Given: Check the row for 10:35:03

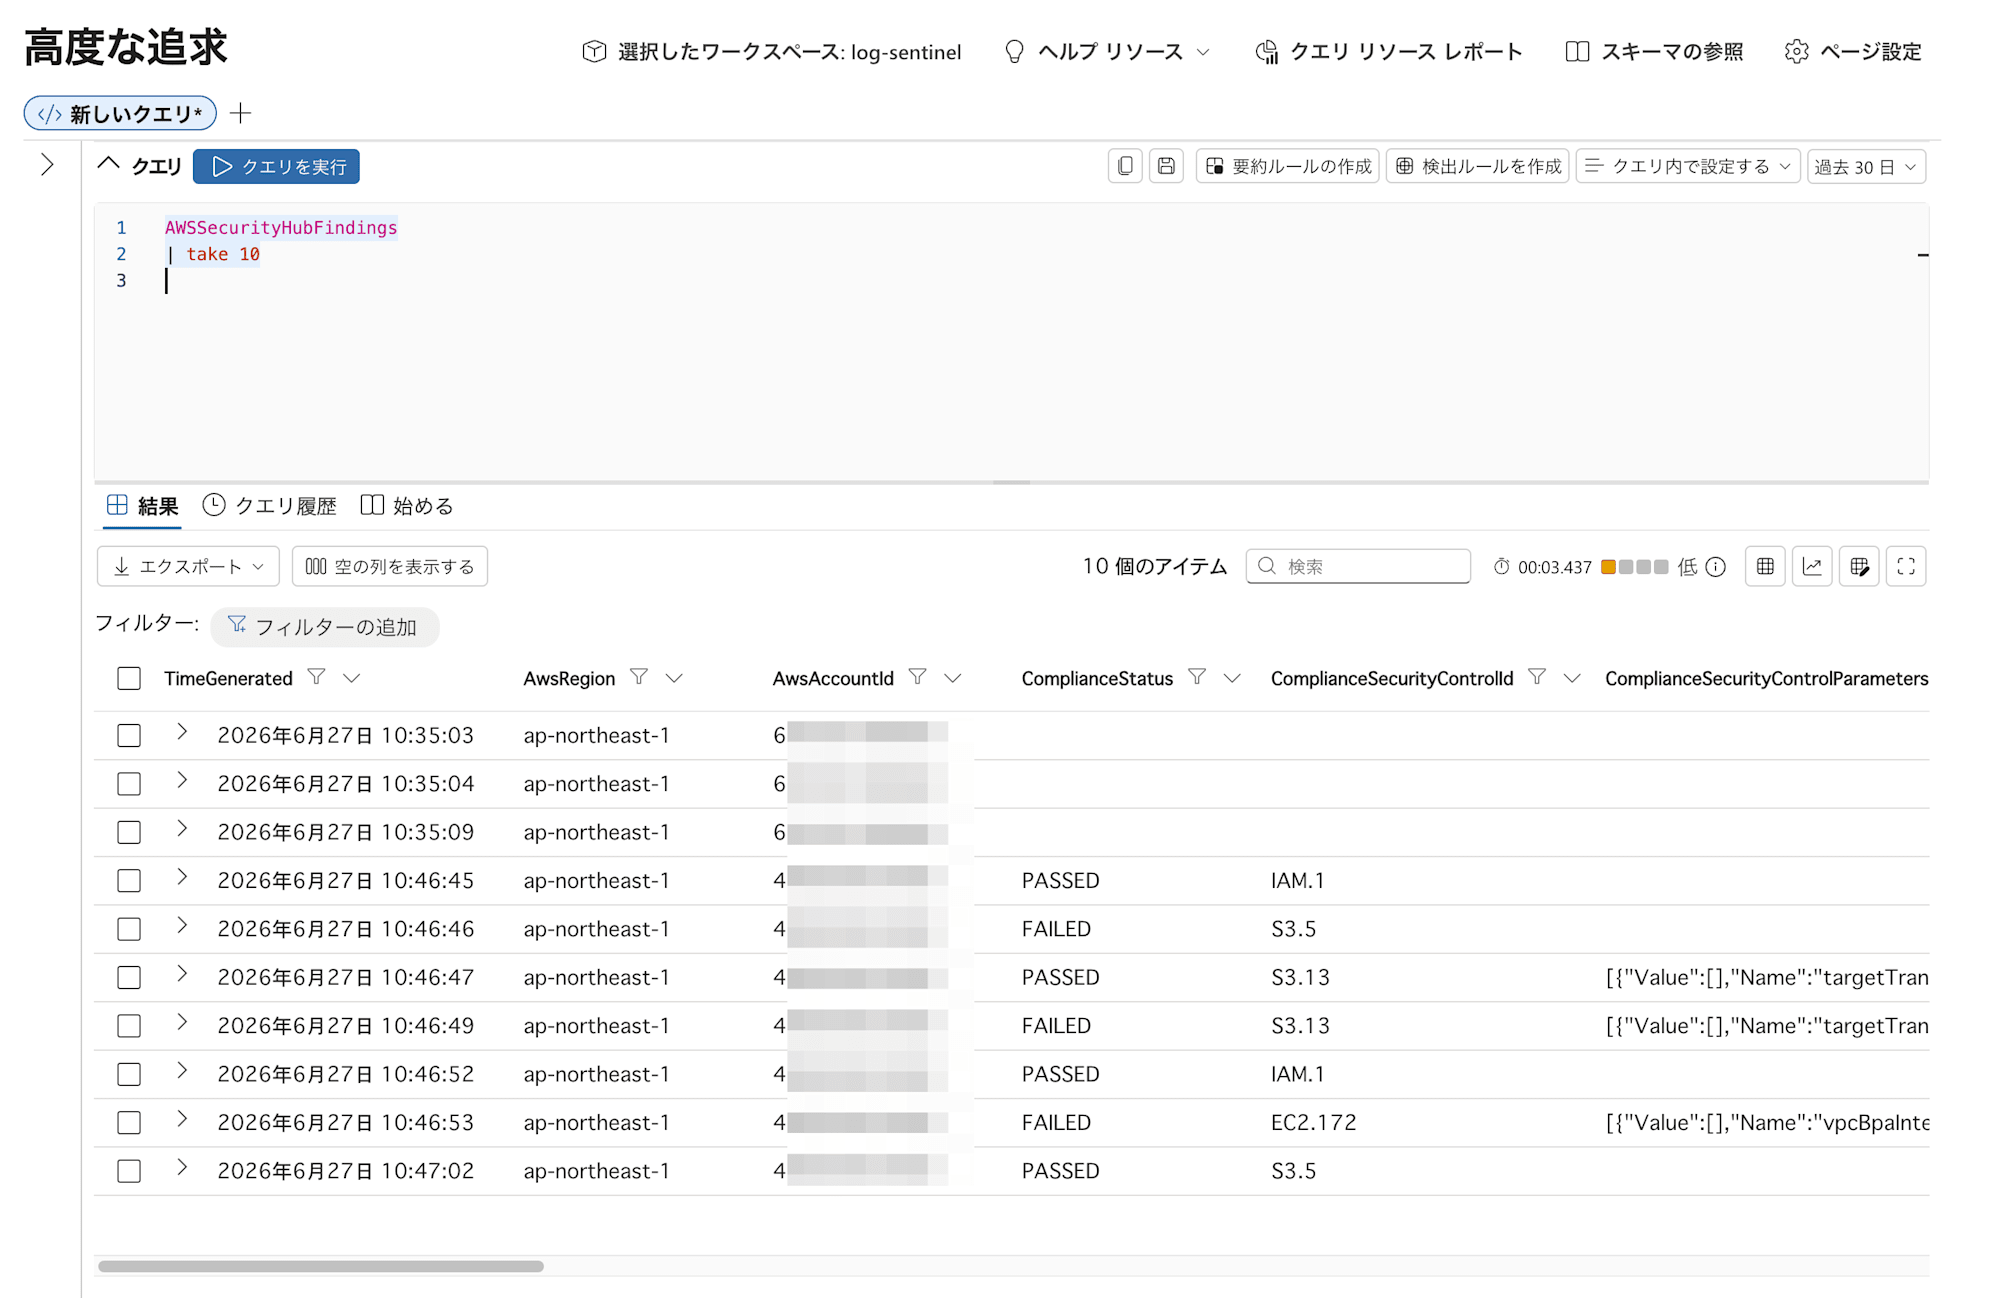Looking at the screenshot, I should (x=129, y=735).
